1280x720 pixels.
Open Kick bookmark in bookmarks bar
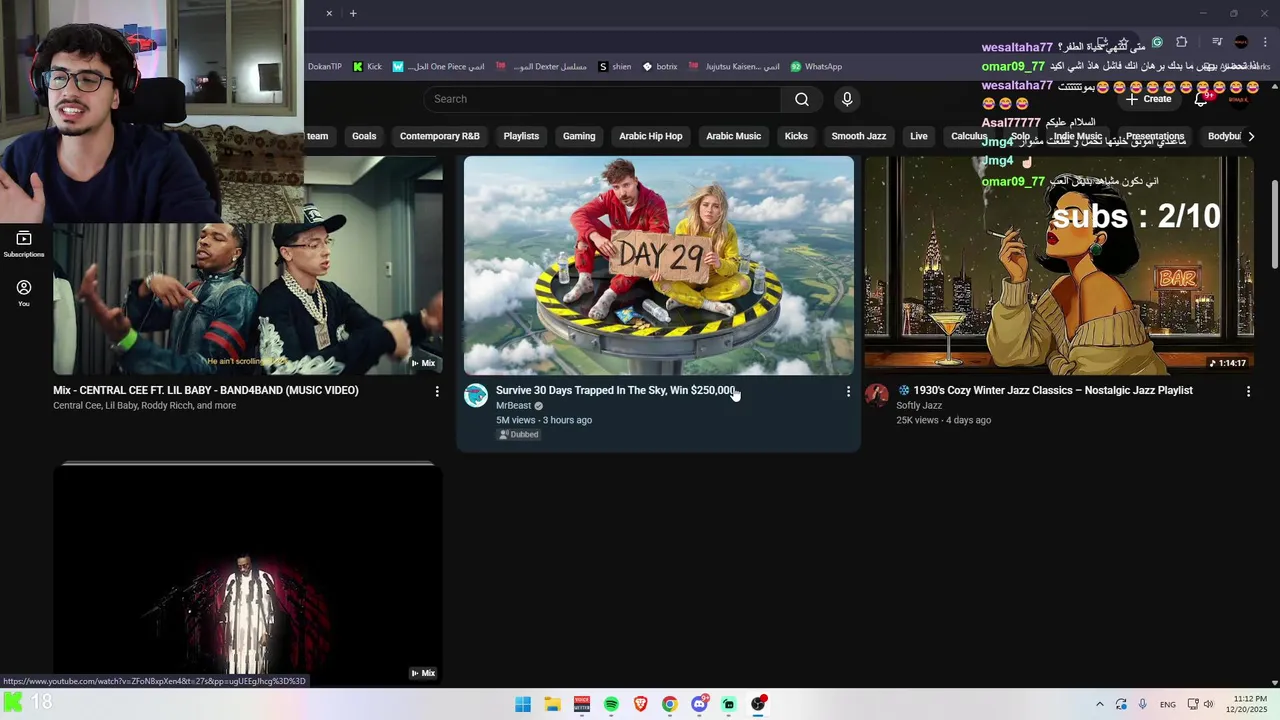[x=367, y=67]
